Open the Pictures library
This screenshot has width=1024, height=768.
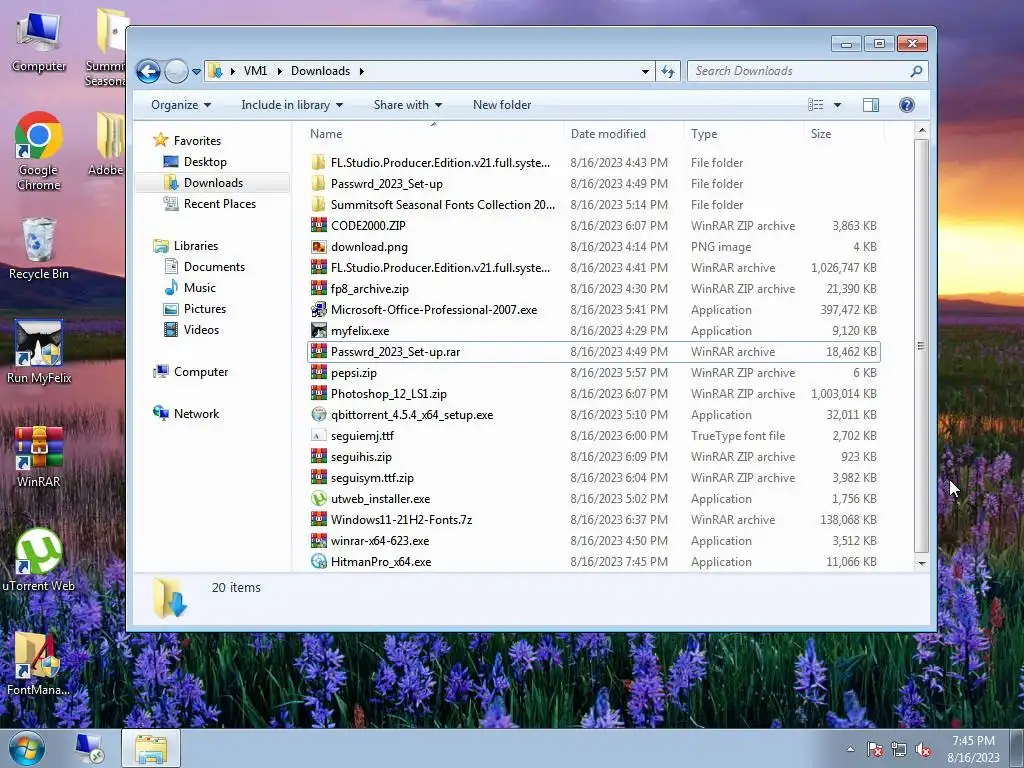point(204,309)
